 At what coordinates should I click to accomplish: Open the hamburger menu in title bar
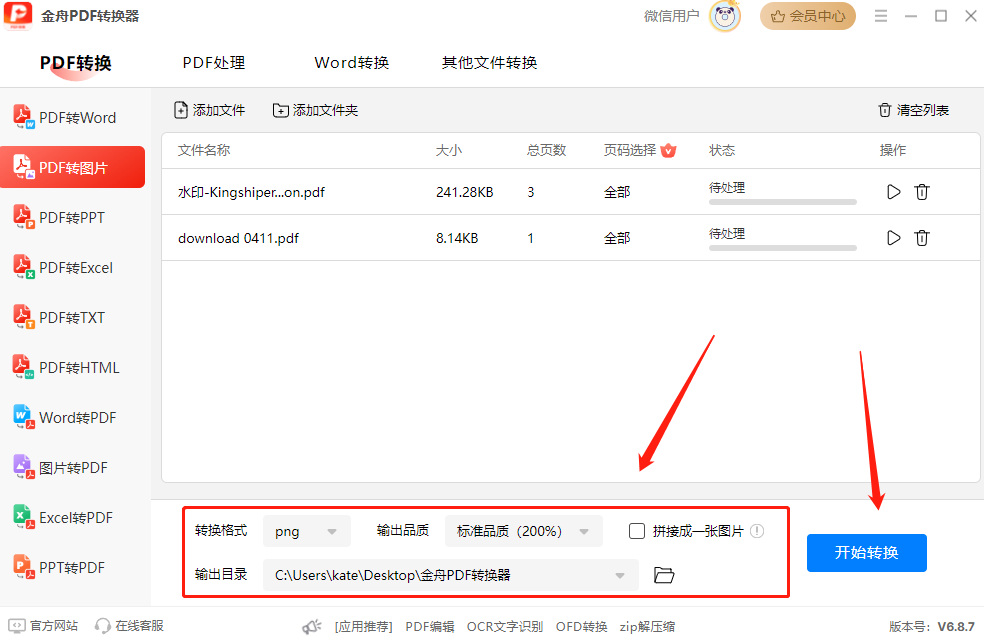pos(881,16)
